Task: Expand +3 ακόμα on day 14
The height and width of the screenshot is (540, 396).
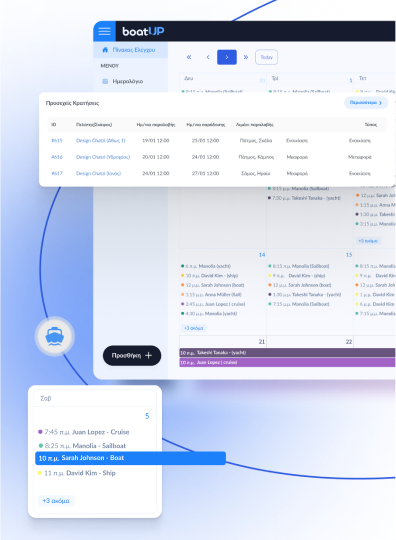Action: pyautogui.click(x=193, y=328)
